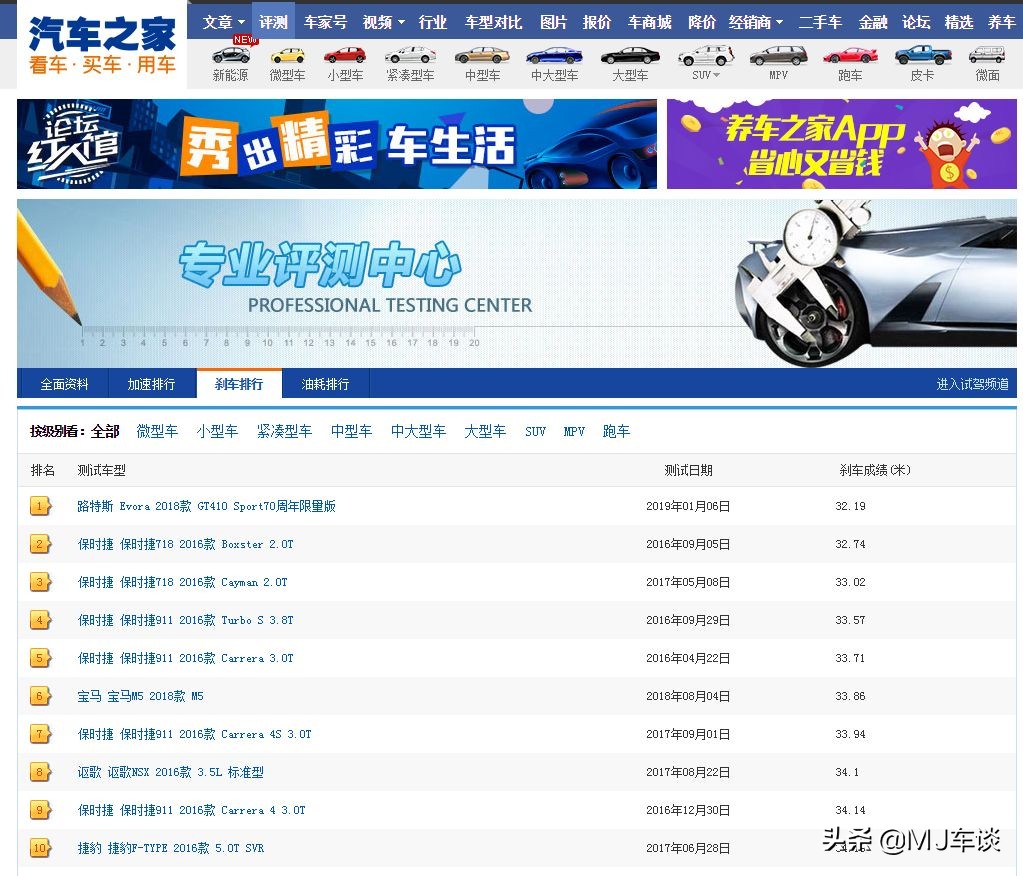
Task: Filter rankings by 微型车 level
Action: (157, 431)
